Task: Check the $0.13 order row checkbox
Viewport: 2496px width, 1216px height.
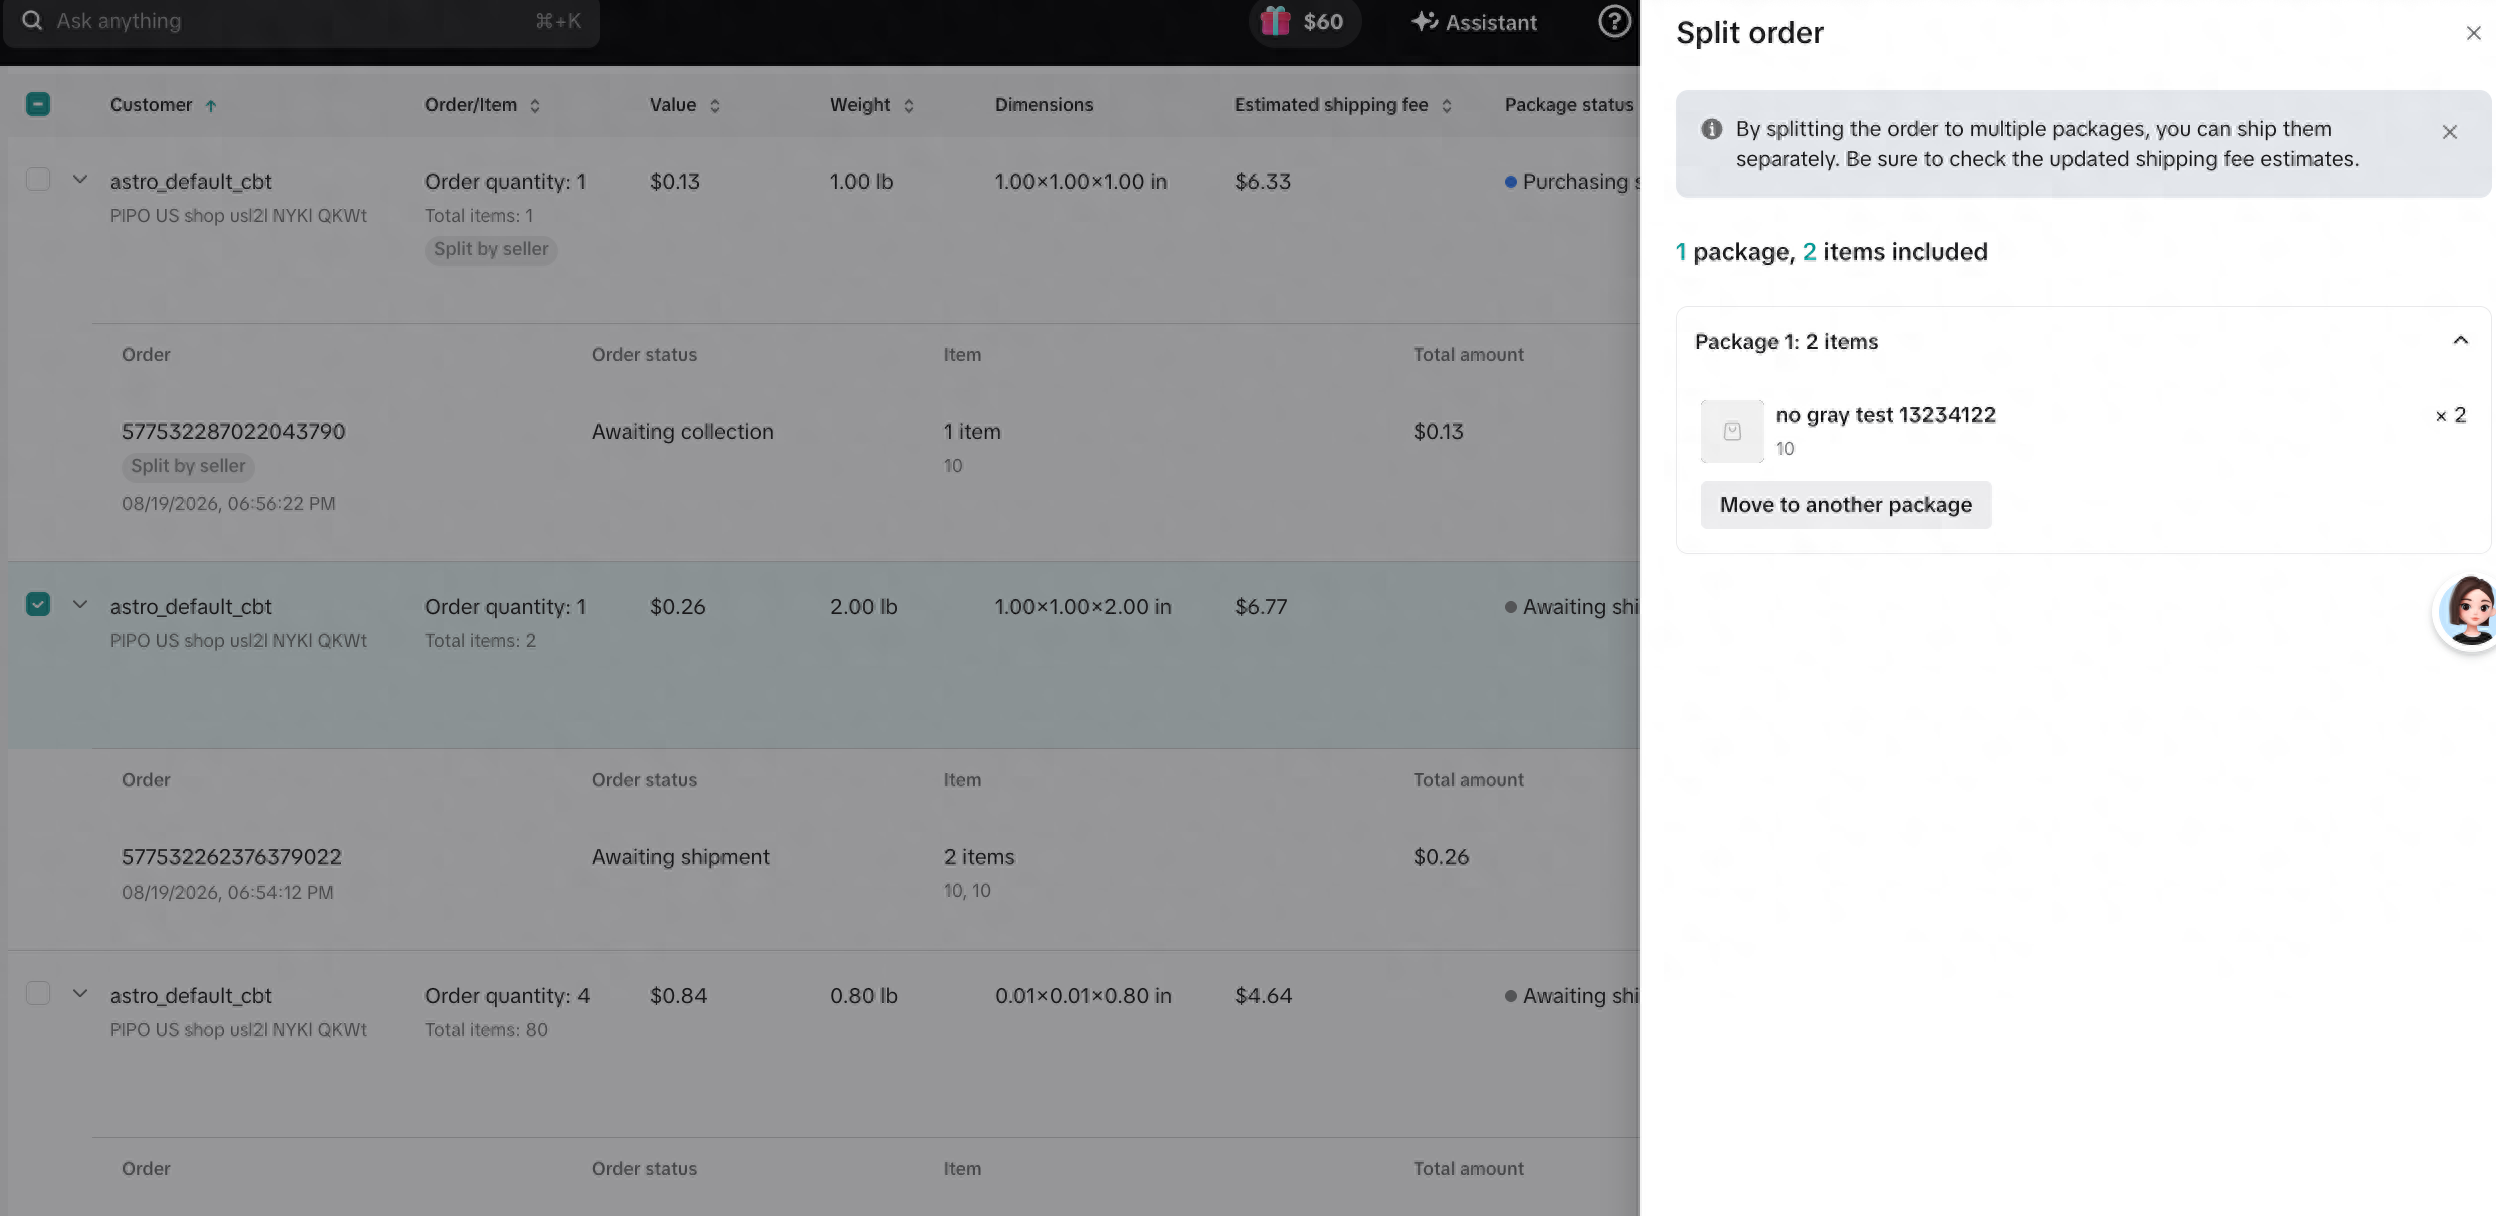Action: click(x=38, y=179)
